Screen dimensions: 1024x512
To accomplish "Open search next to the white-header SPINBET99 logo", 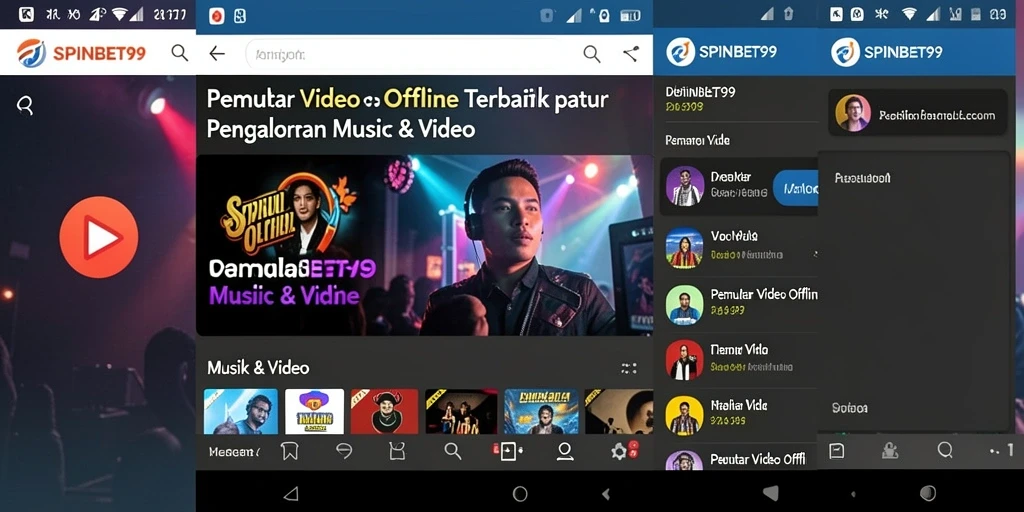I will coord(180,53).
